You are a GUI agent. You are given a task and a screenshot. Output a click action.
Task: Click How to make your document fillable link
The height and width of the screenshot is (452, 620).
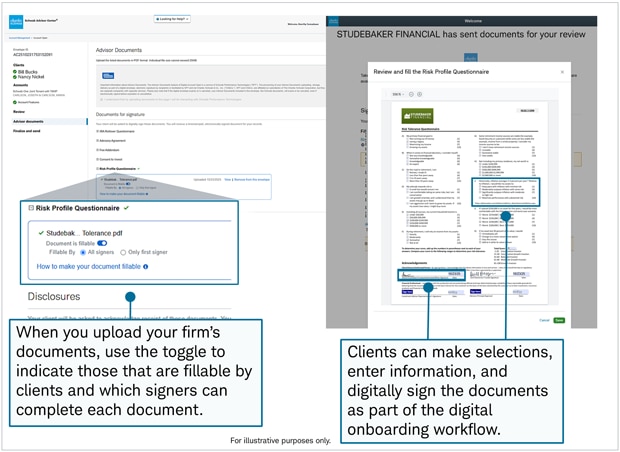(88, 267)
